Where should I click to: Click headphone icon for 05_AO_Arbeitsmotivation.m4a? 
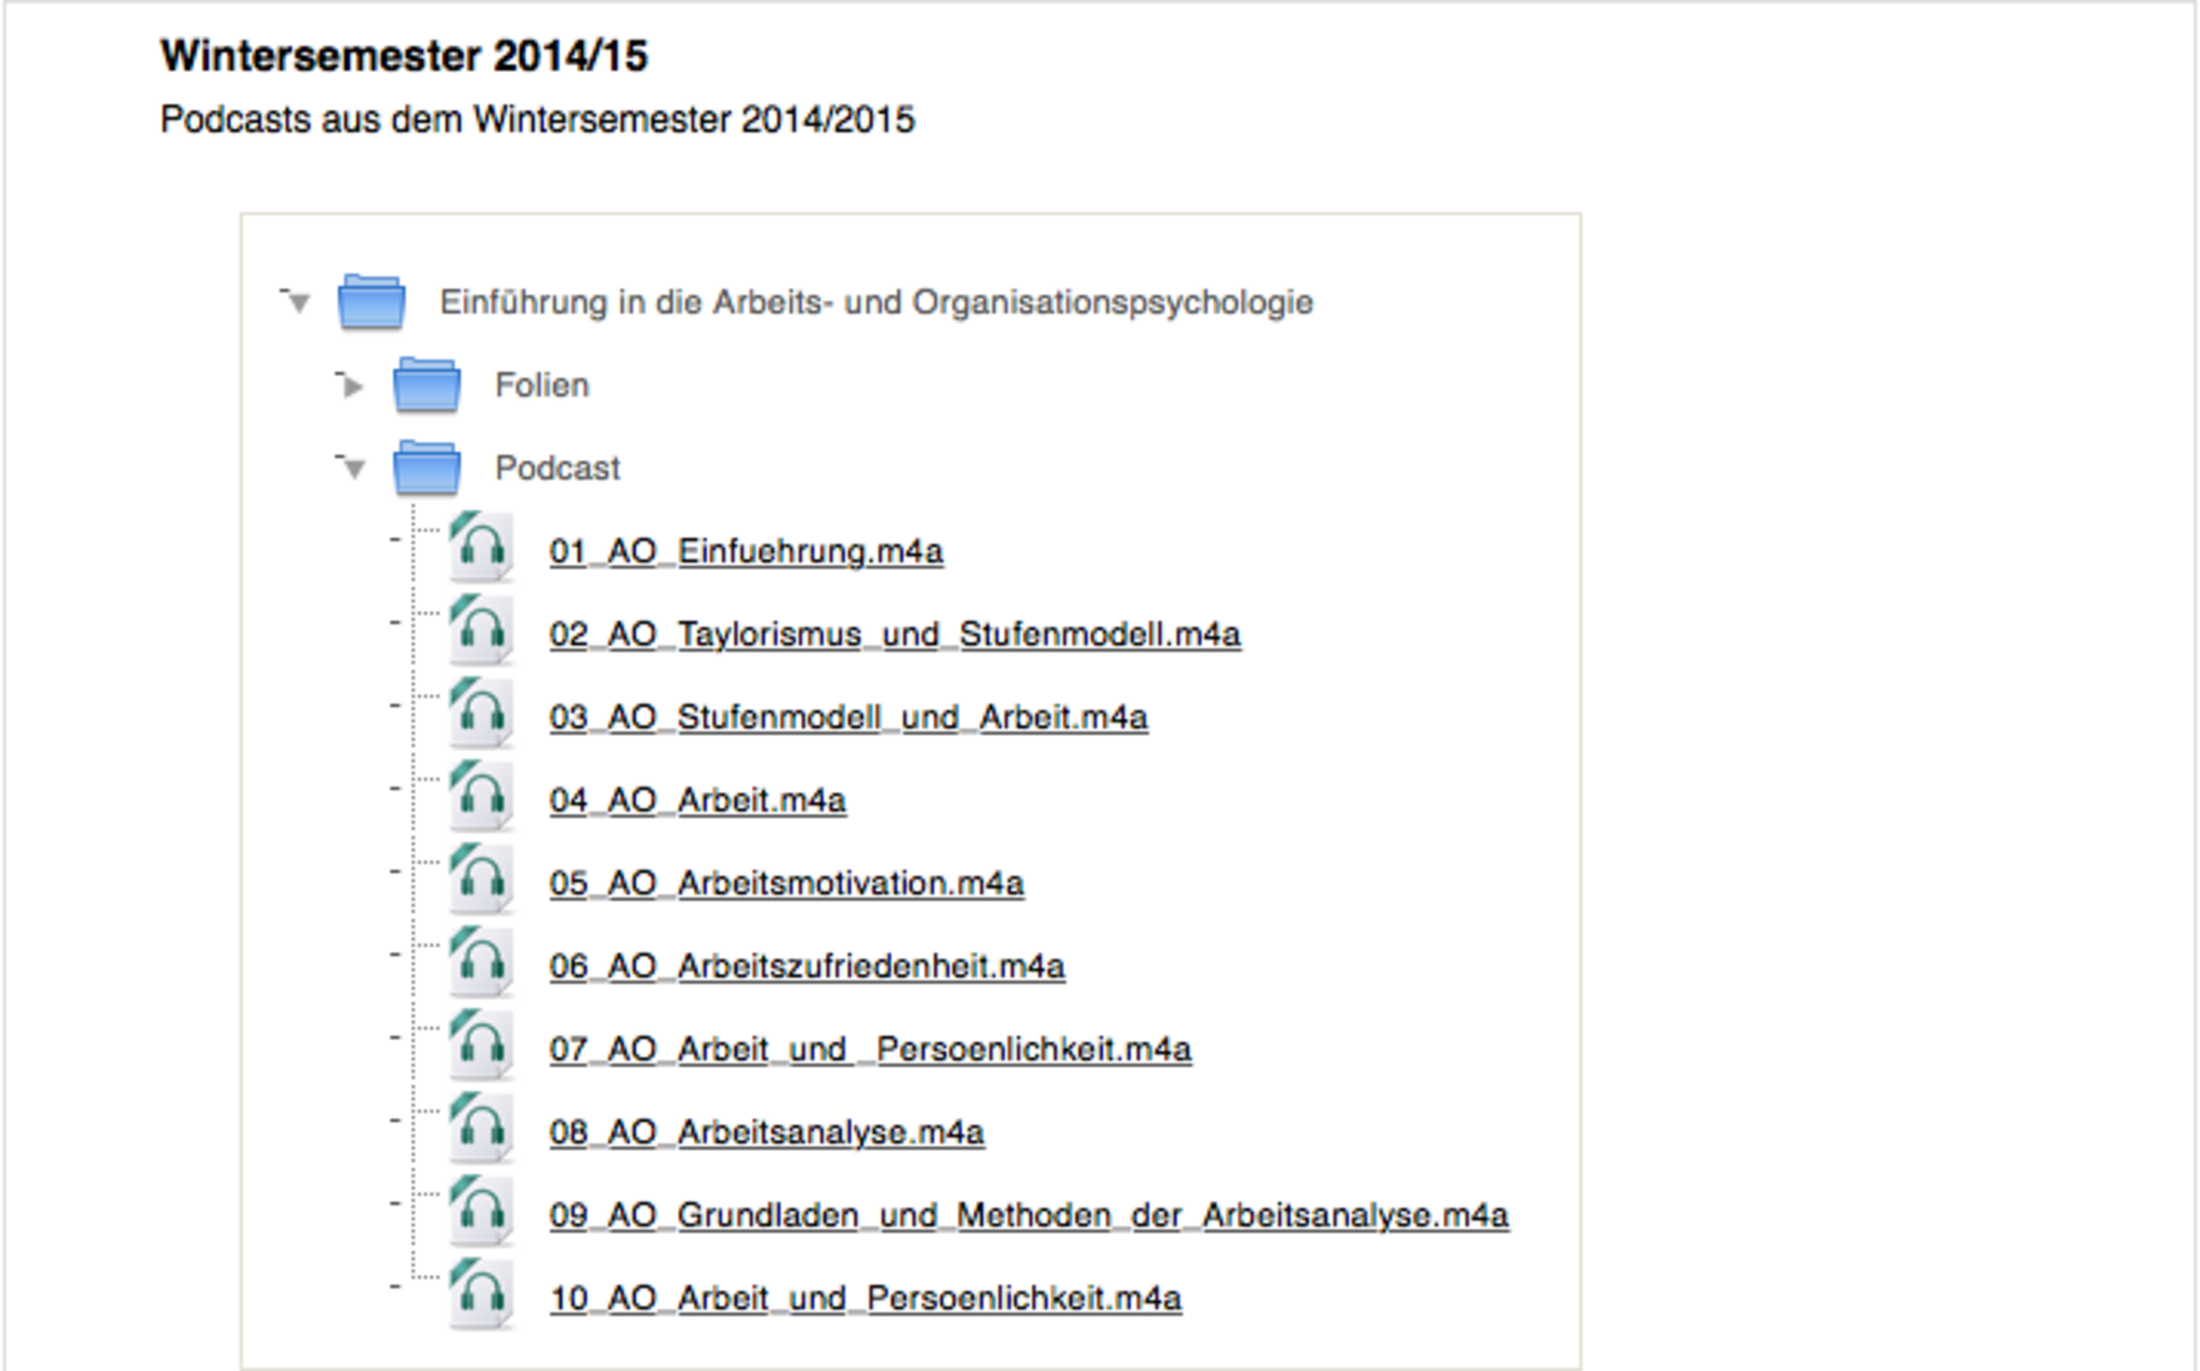point(481,879)
